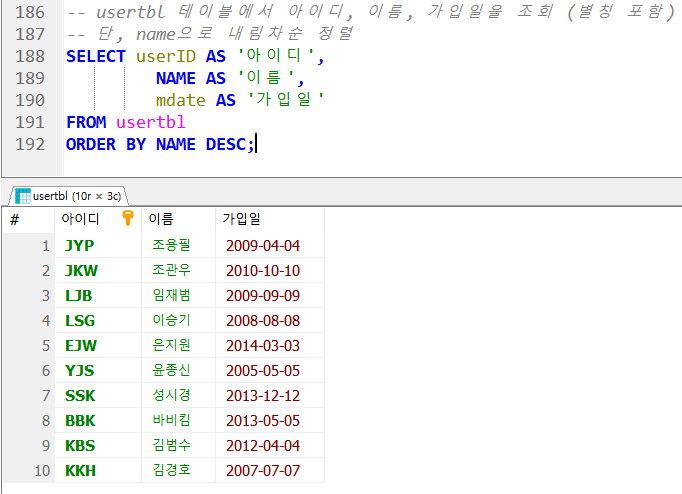Select the BBK cell
This screenshot has height=494, width=682.
click(98, 421)
